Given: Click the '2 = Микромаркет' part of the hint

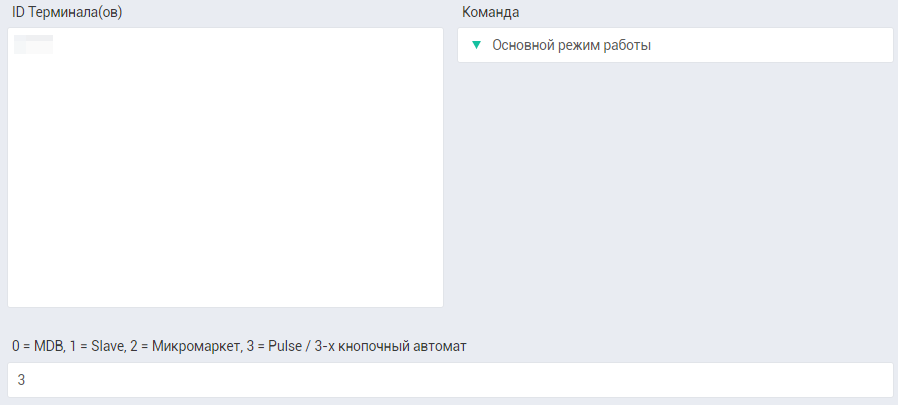Looking at the screenshot, I should (184, 346).
